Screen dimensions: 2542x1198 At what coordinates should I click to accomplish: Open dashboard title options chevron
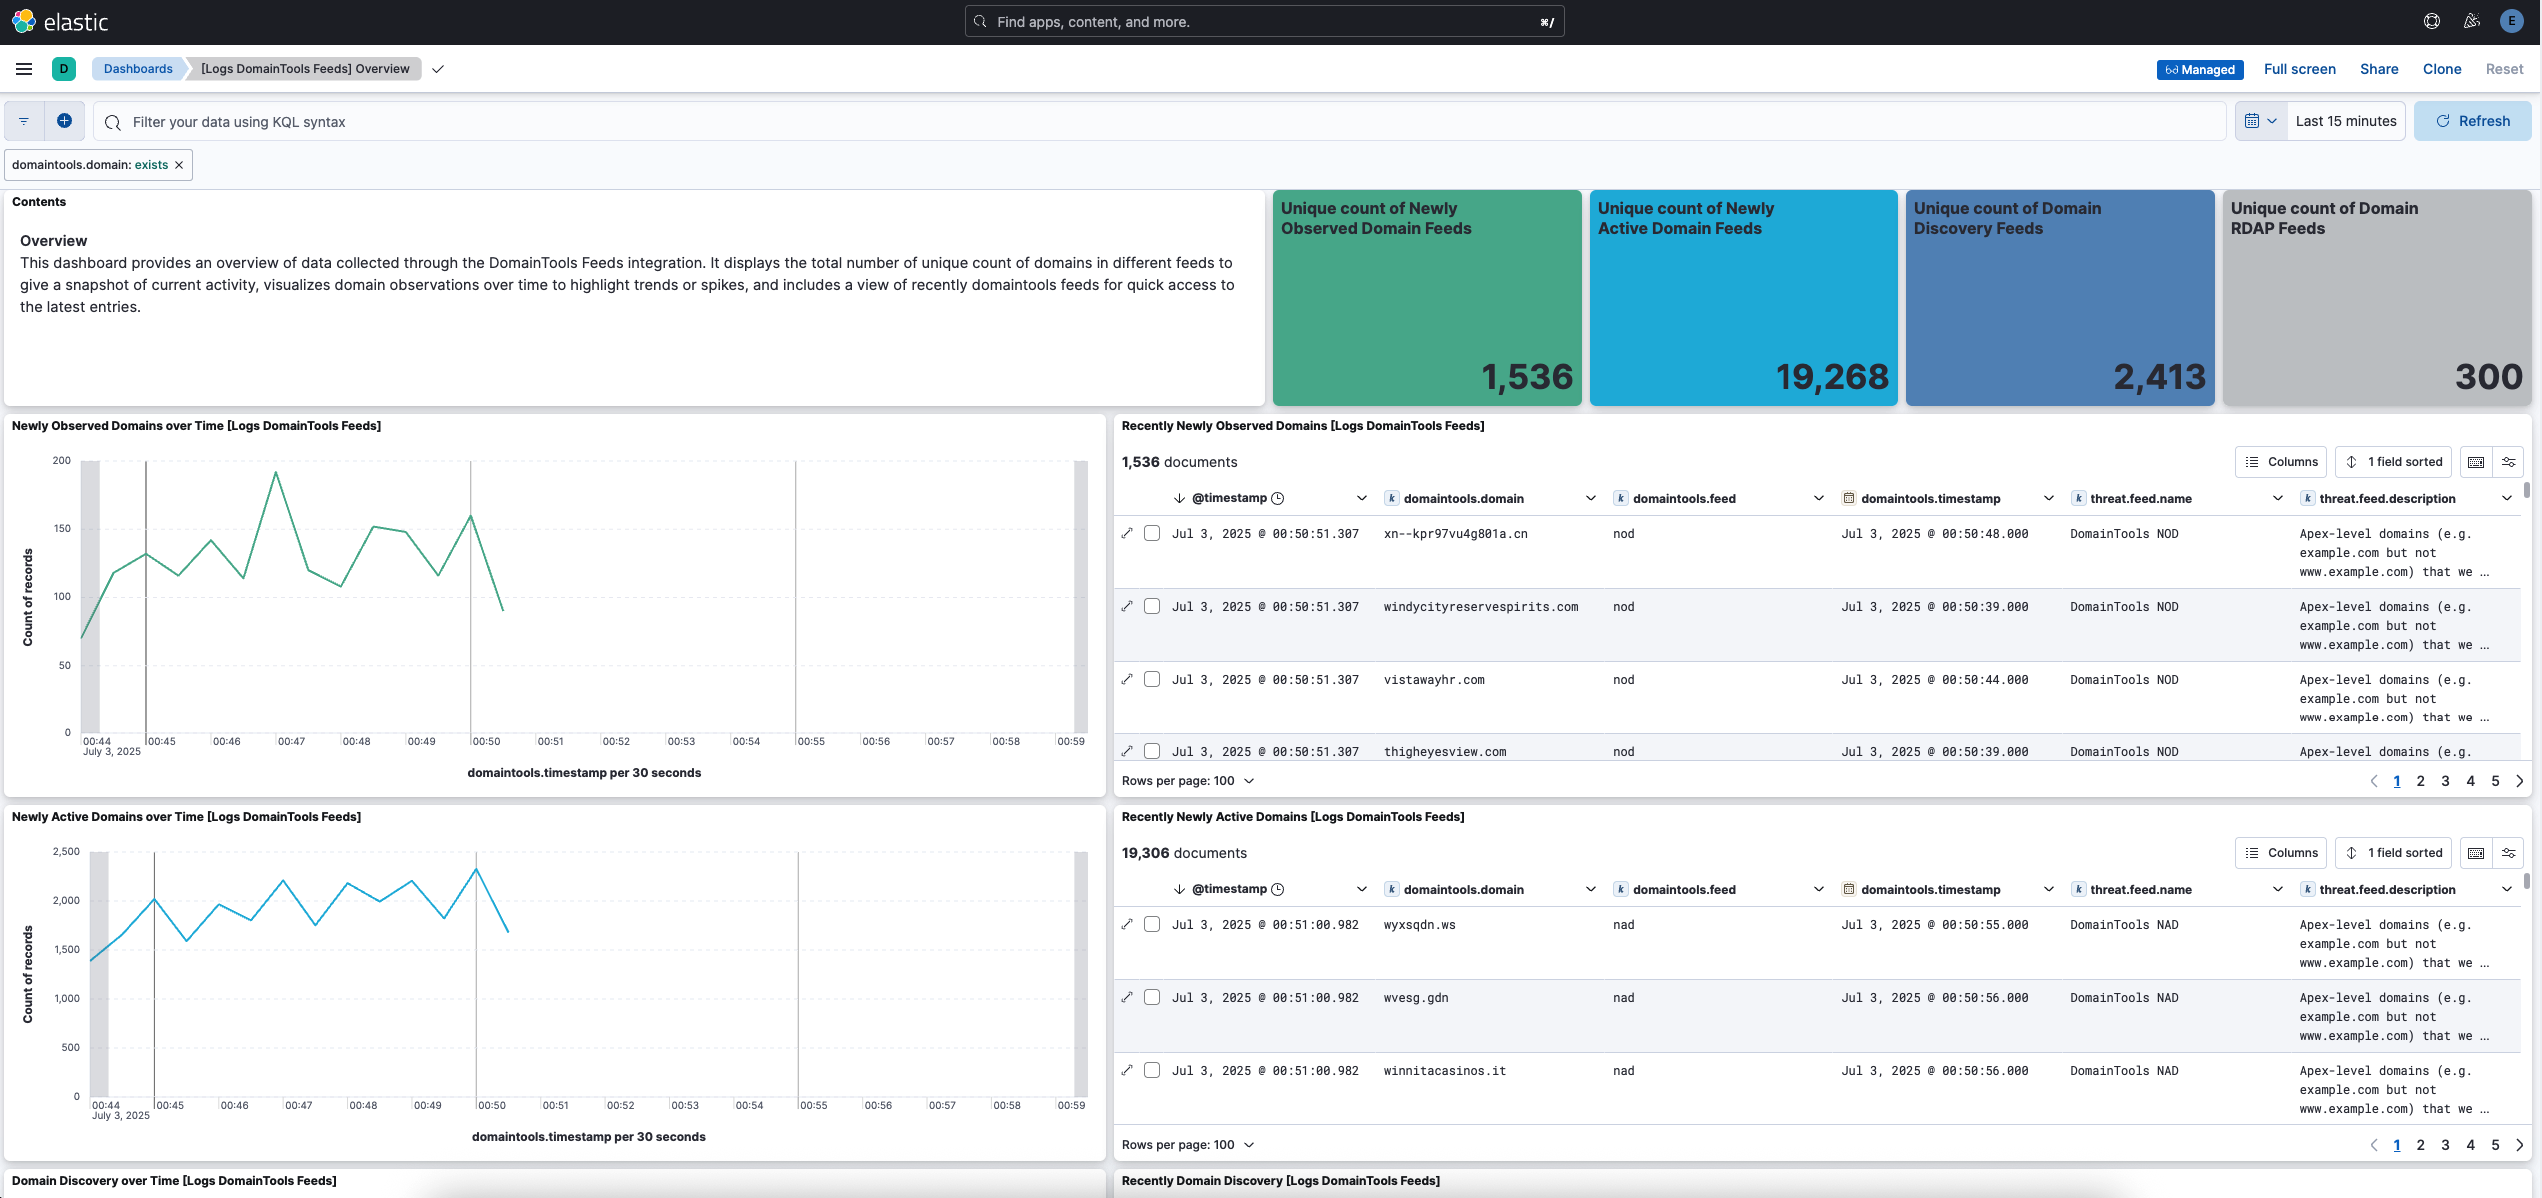tap(438, 69)
